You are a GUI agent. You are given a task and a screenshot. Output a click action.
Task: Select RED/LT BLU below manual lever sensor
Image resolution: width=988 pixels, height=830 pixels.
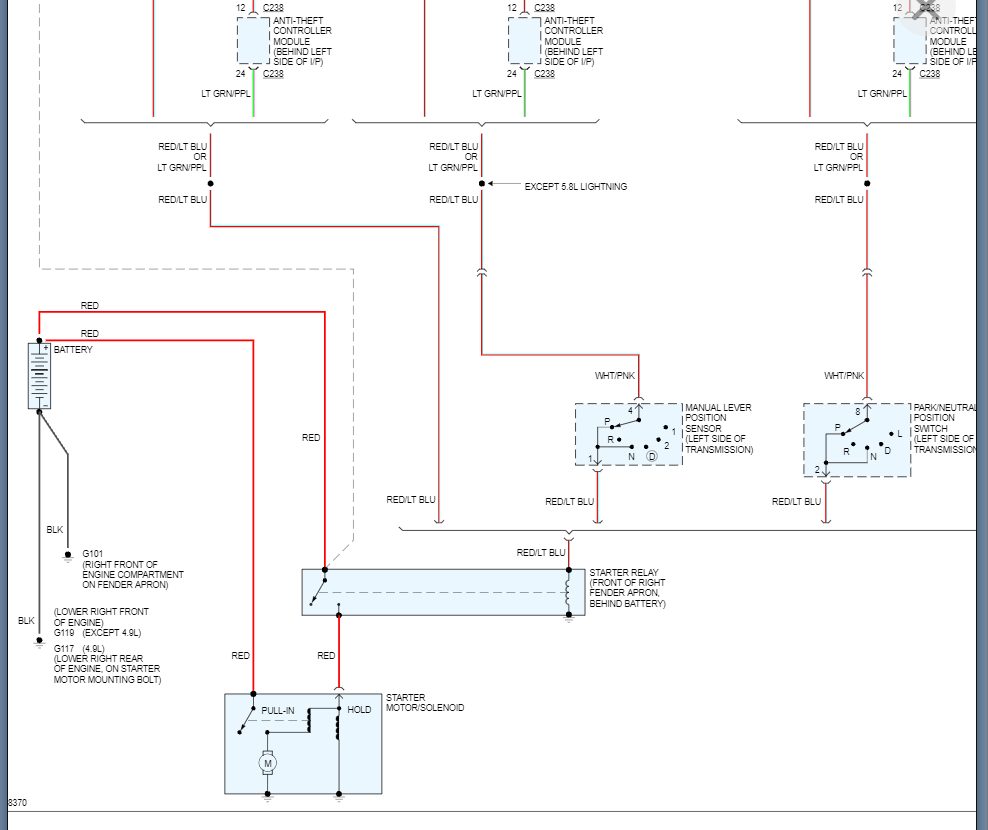pyautogui.click(x=570, y=502)
